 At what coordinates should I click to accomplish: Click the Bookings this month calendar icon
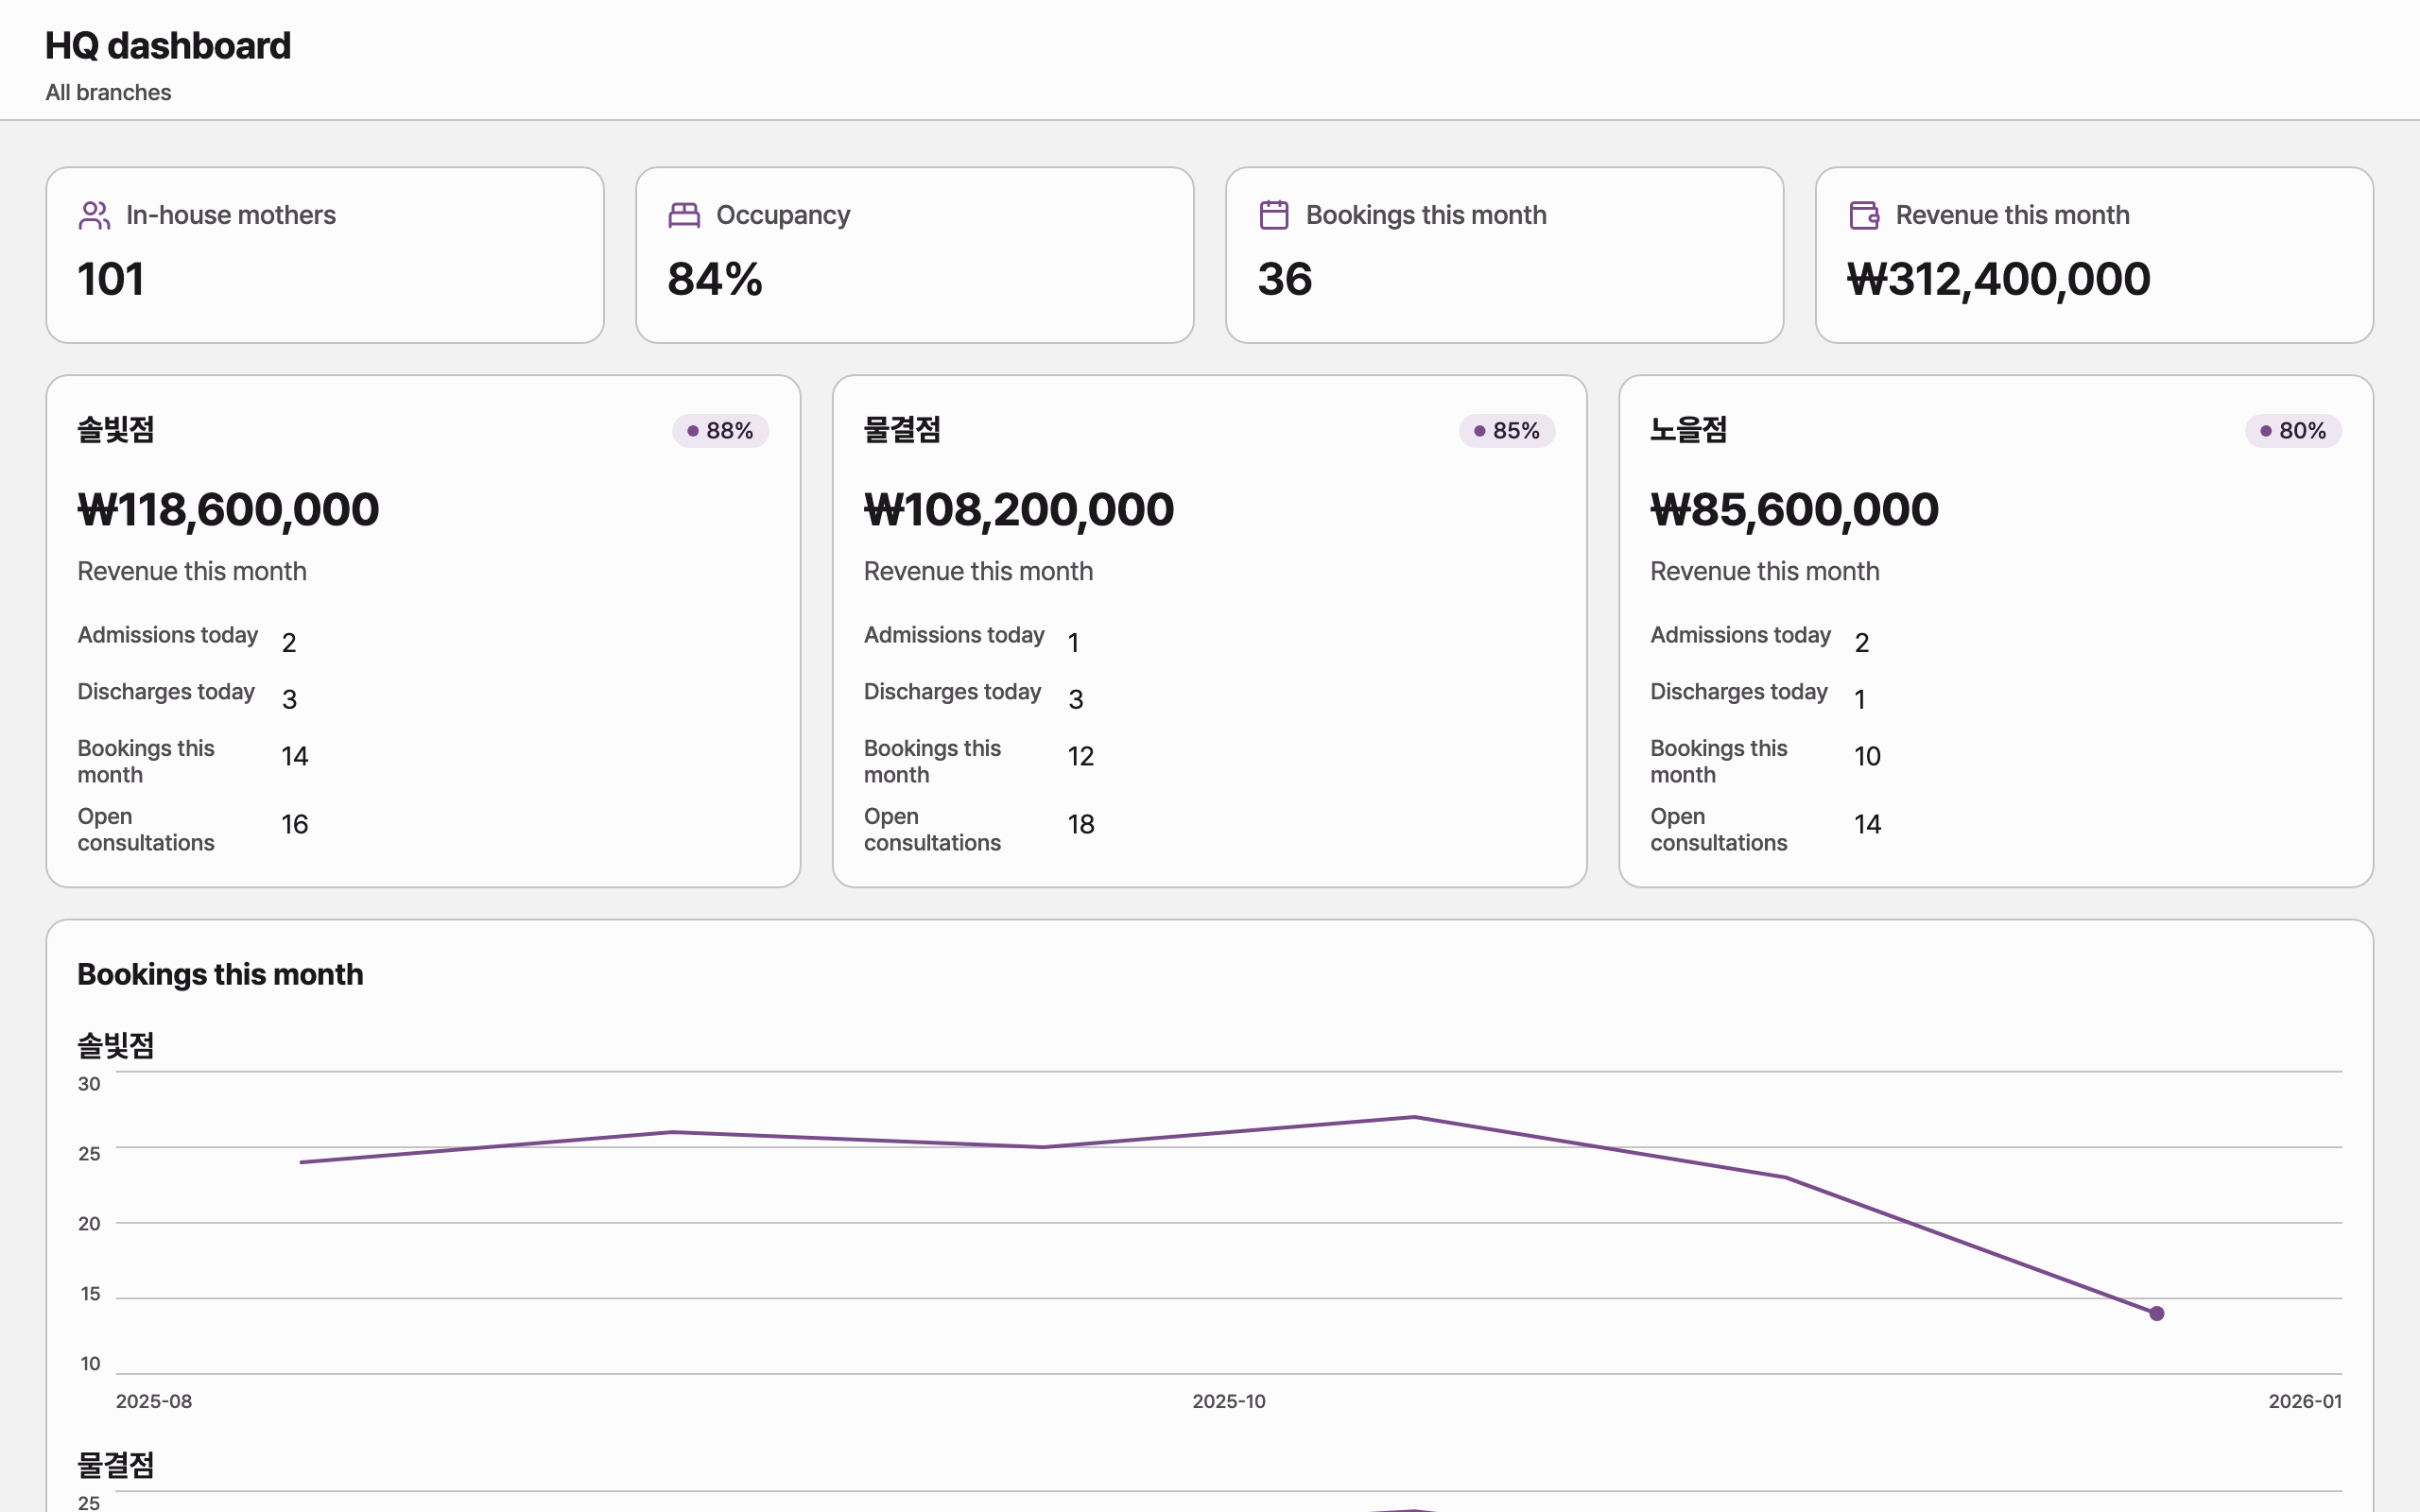coord(1274,215)
